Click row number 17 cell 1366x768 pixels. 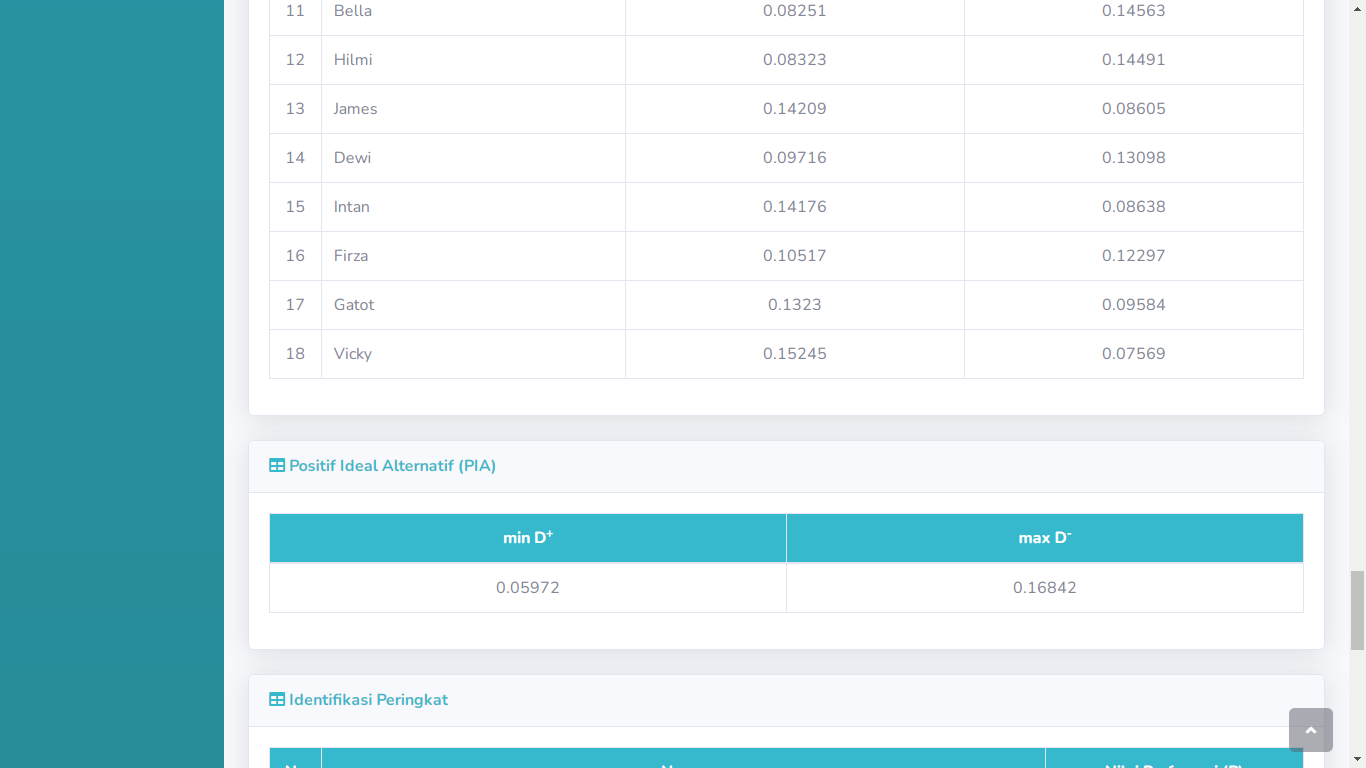(295, 305)
